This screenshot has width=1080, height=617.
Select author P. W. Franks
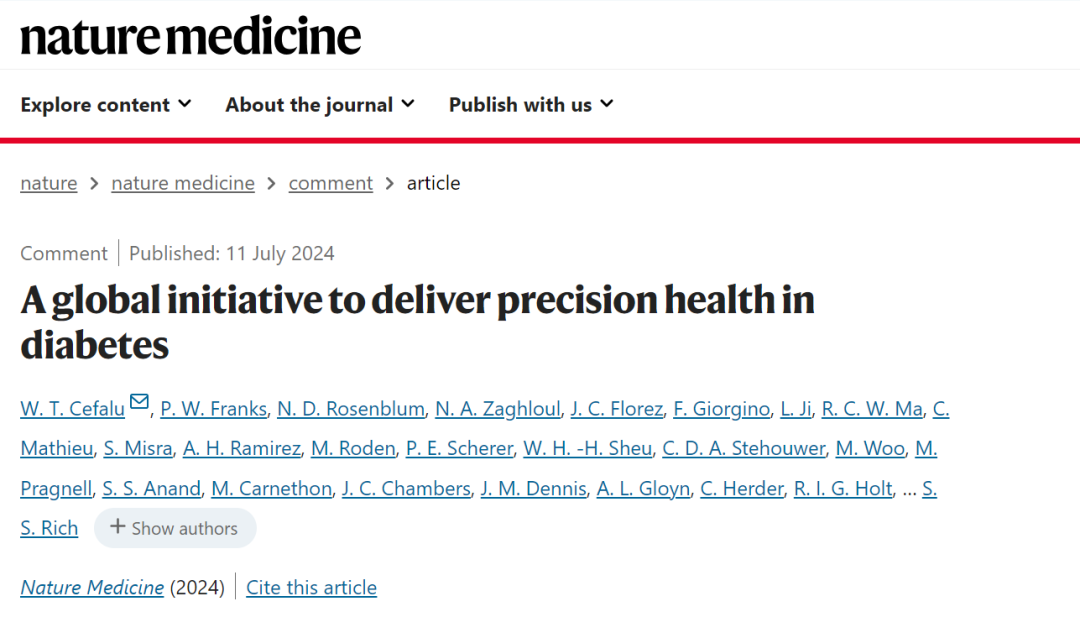point(214,409)
